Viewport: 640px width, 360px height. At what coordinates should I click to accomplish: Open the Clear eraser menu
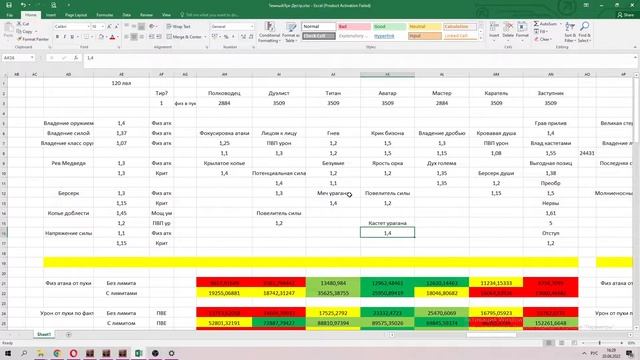coord(542,39)
